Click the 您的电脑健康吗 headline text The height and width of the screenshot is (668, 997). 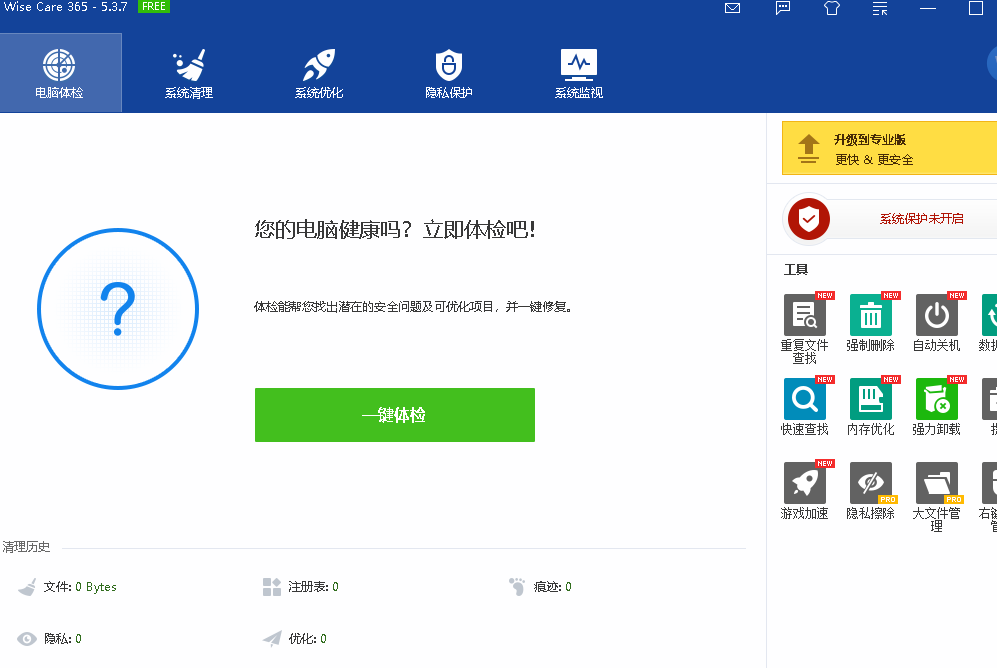coord(394,229)
